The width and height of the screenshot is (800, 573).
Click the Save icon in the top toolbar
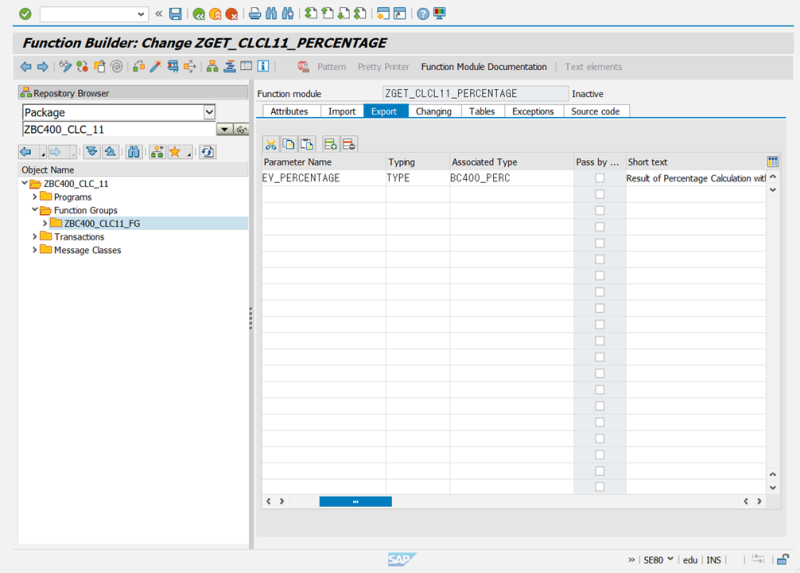click(176, 14)
